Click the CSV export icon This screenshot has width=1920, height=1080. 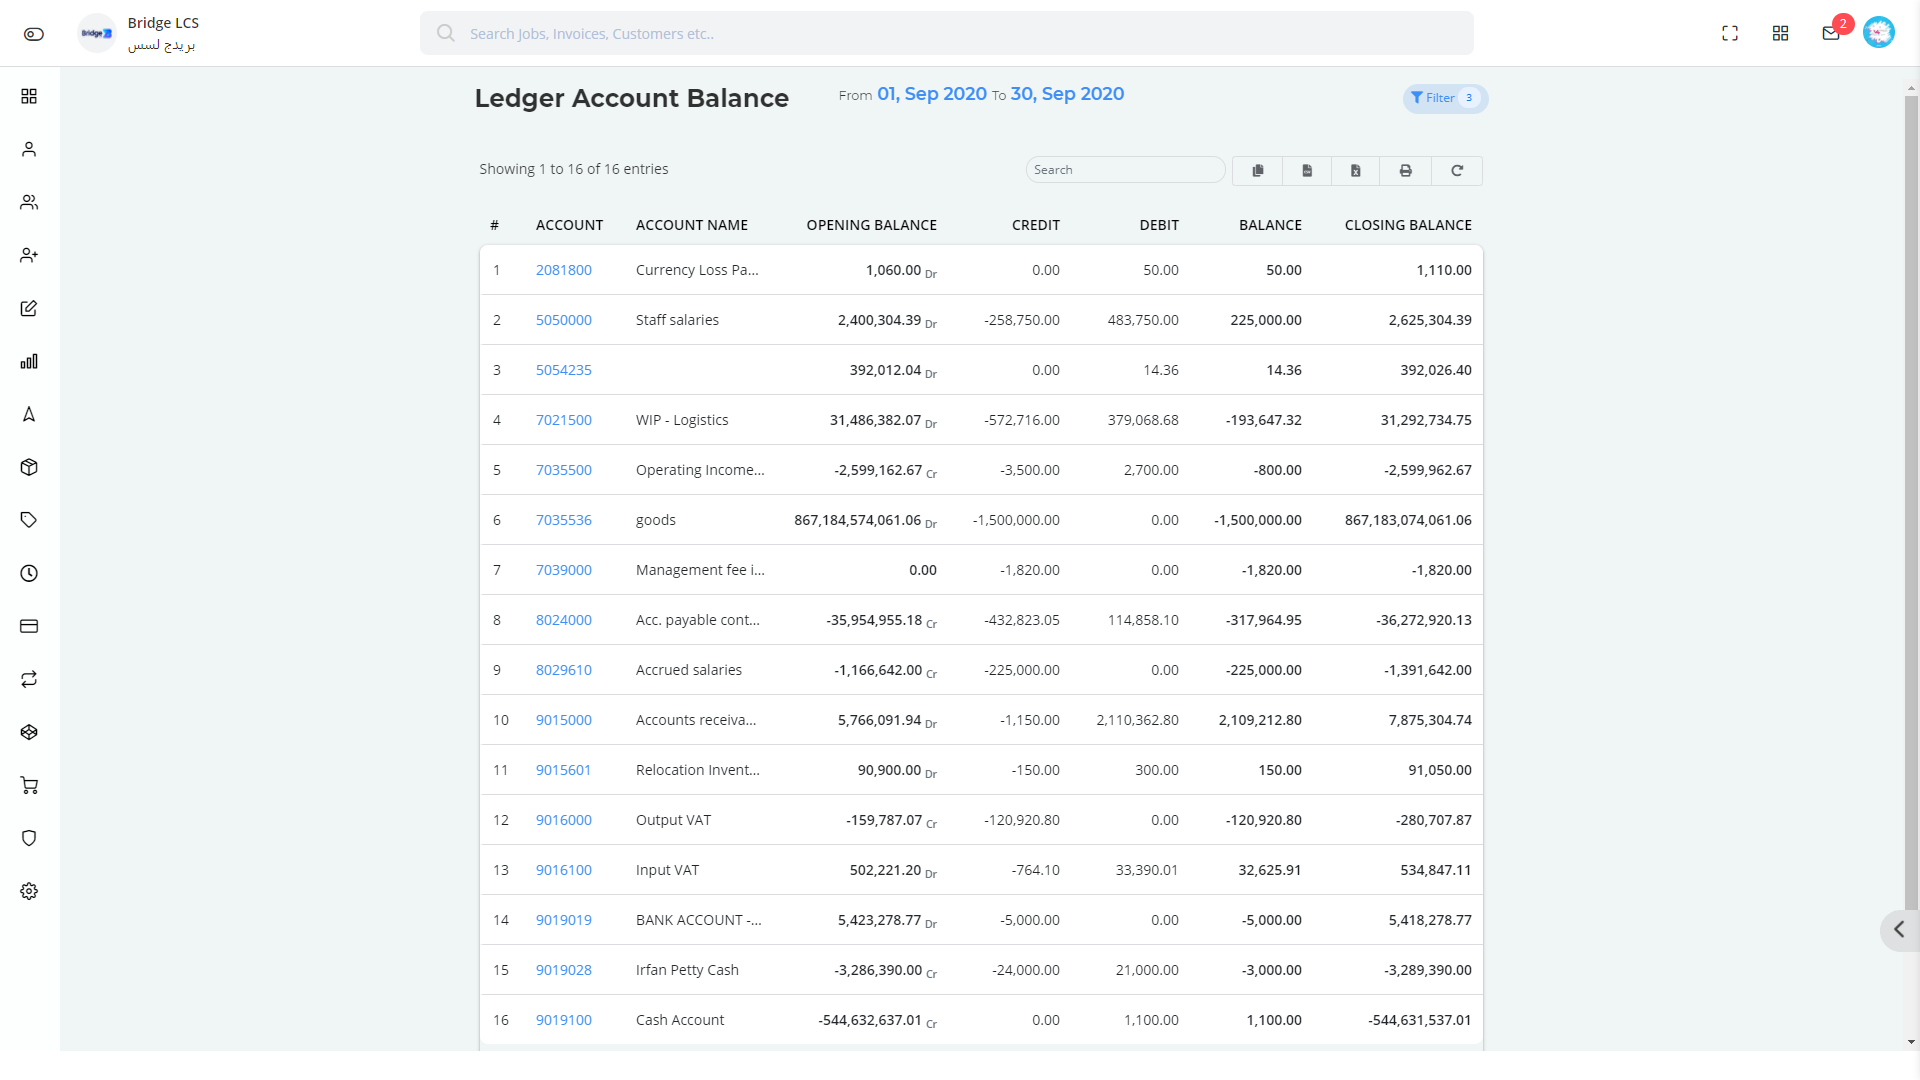pyautogui.click(x=1307, y=169)
